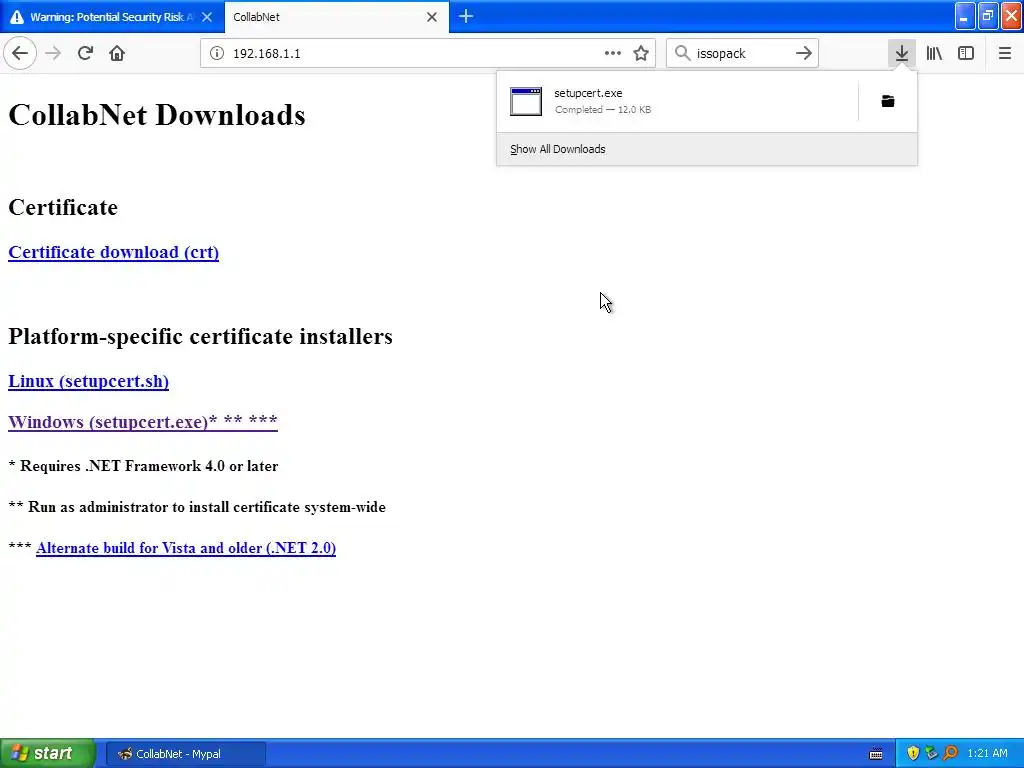This screenshot has height=768, width=1024.
Task: Click the Completed — 12.0 KB status
Action: 603,110
